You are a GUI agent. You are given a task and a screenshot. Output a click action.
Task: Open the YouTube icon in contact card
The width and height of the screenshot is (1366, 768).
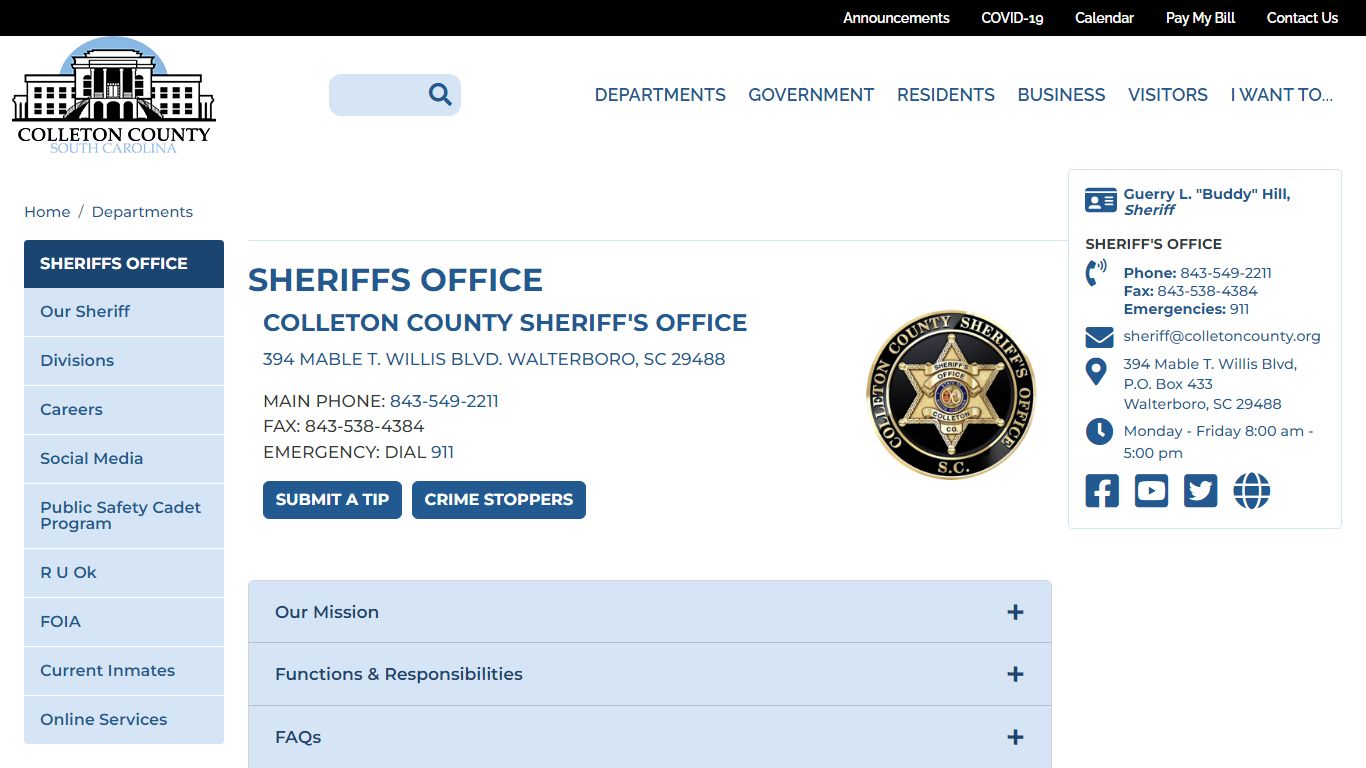(1151, 491)
